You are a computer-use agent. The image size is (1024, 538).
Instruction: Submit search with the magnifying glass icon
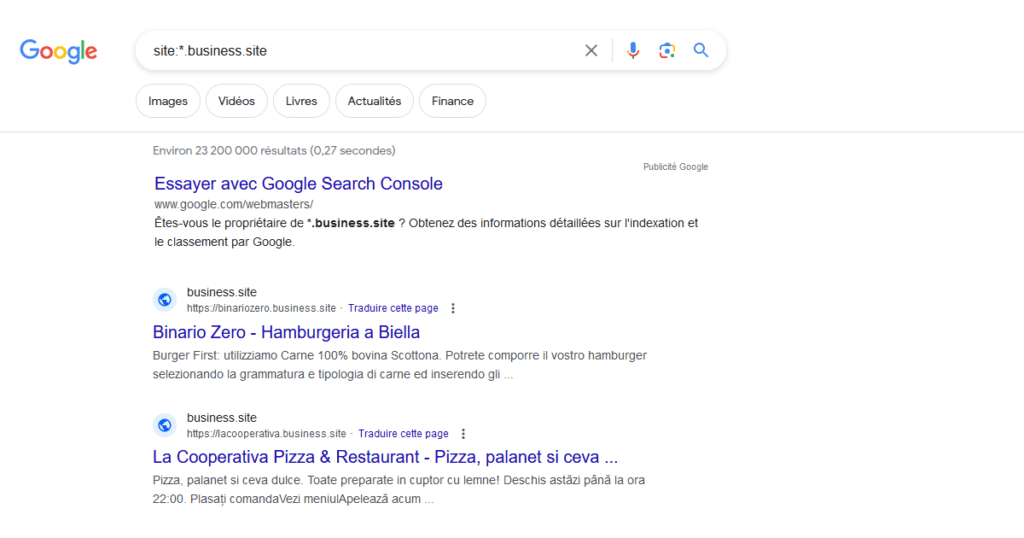coord(701,50)
